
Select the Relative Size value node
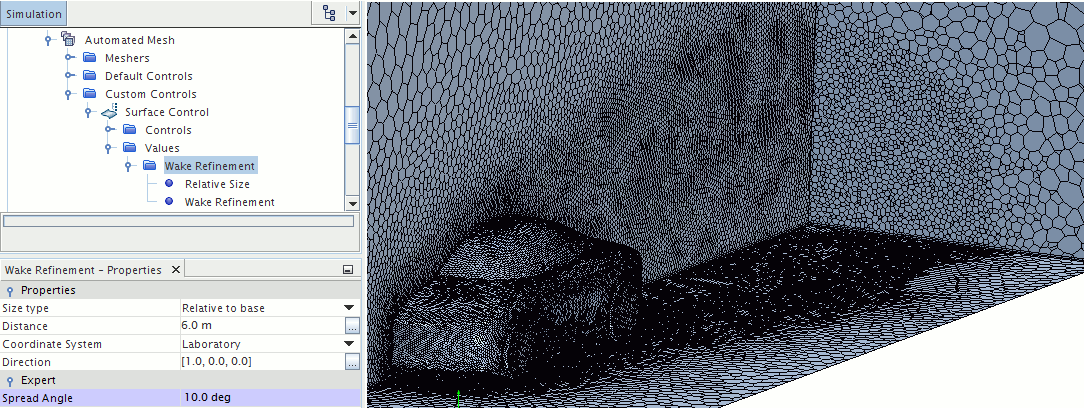click(217, 184)
